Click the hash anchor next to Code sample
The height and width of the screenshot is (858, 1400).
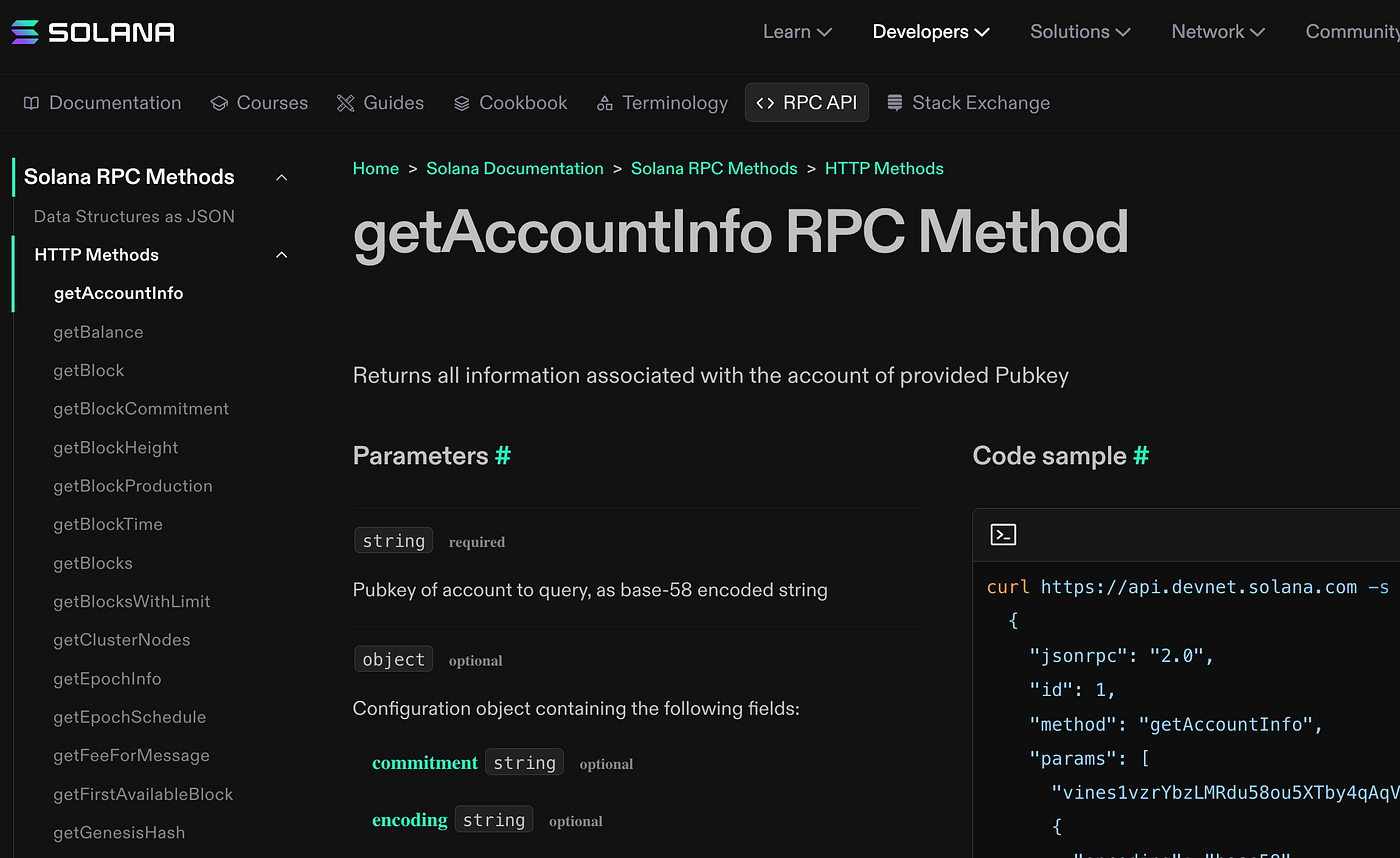1141,456
